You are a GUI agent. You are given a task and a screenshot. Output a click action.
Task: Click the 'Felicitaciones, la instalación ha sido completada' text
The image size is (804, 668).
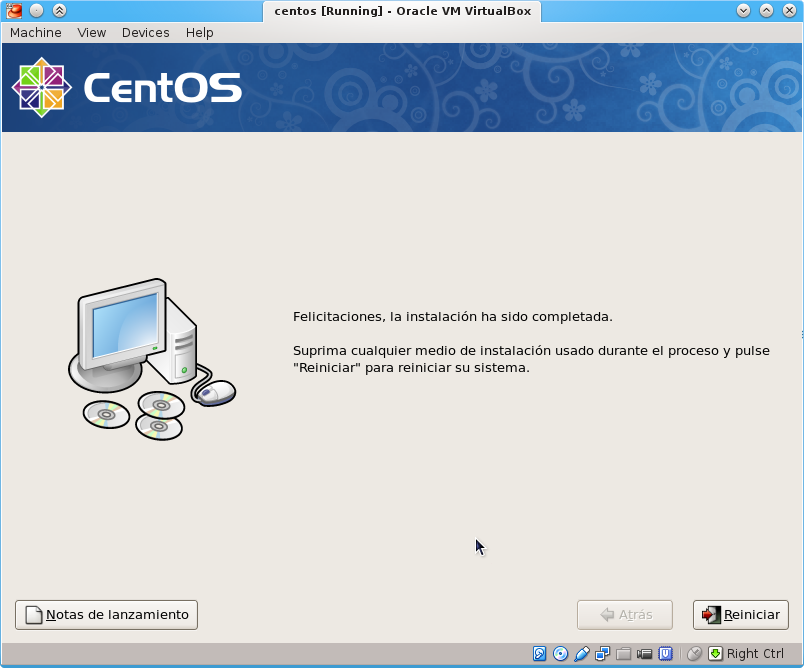[x=453, y=317]
